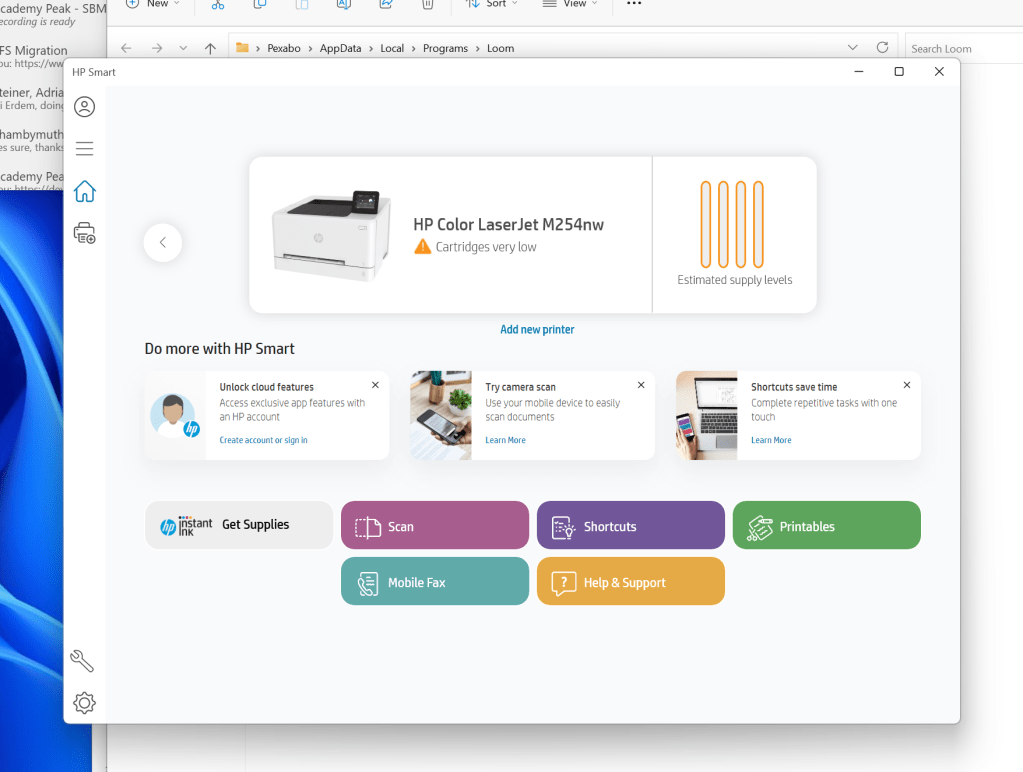
Task: Click the up directory arrow in File Explorer
Action: point(210,48)
